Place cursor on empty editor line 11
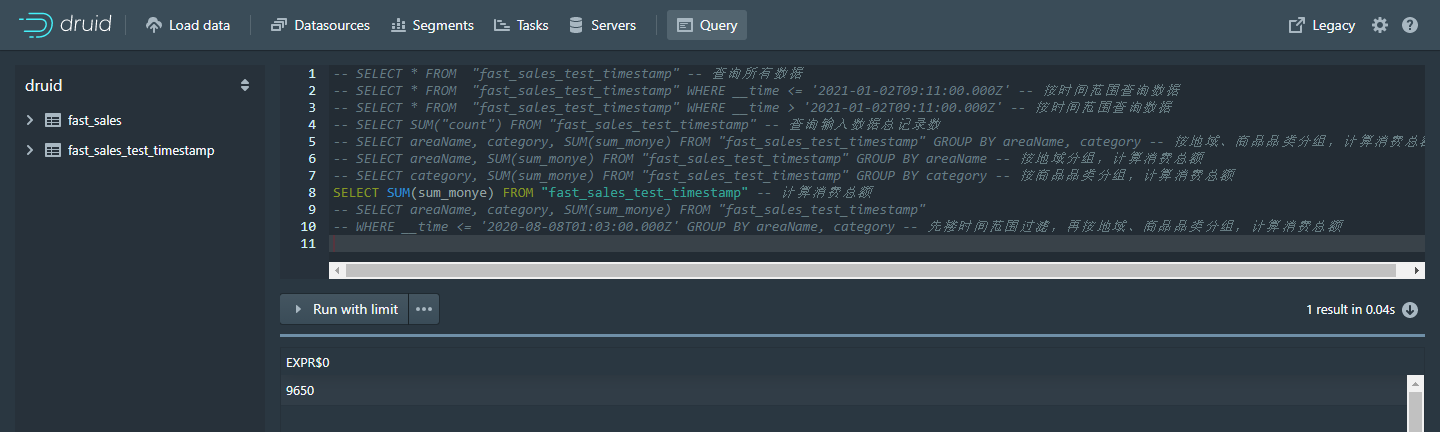Screen dimensions: 1440x432 click(876, 243)
